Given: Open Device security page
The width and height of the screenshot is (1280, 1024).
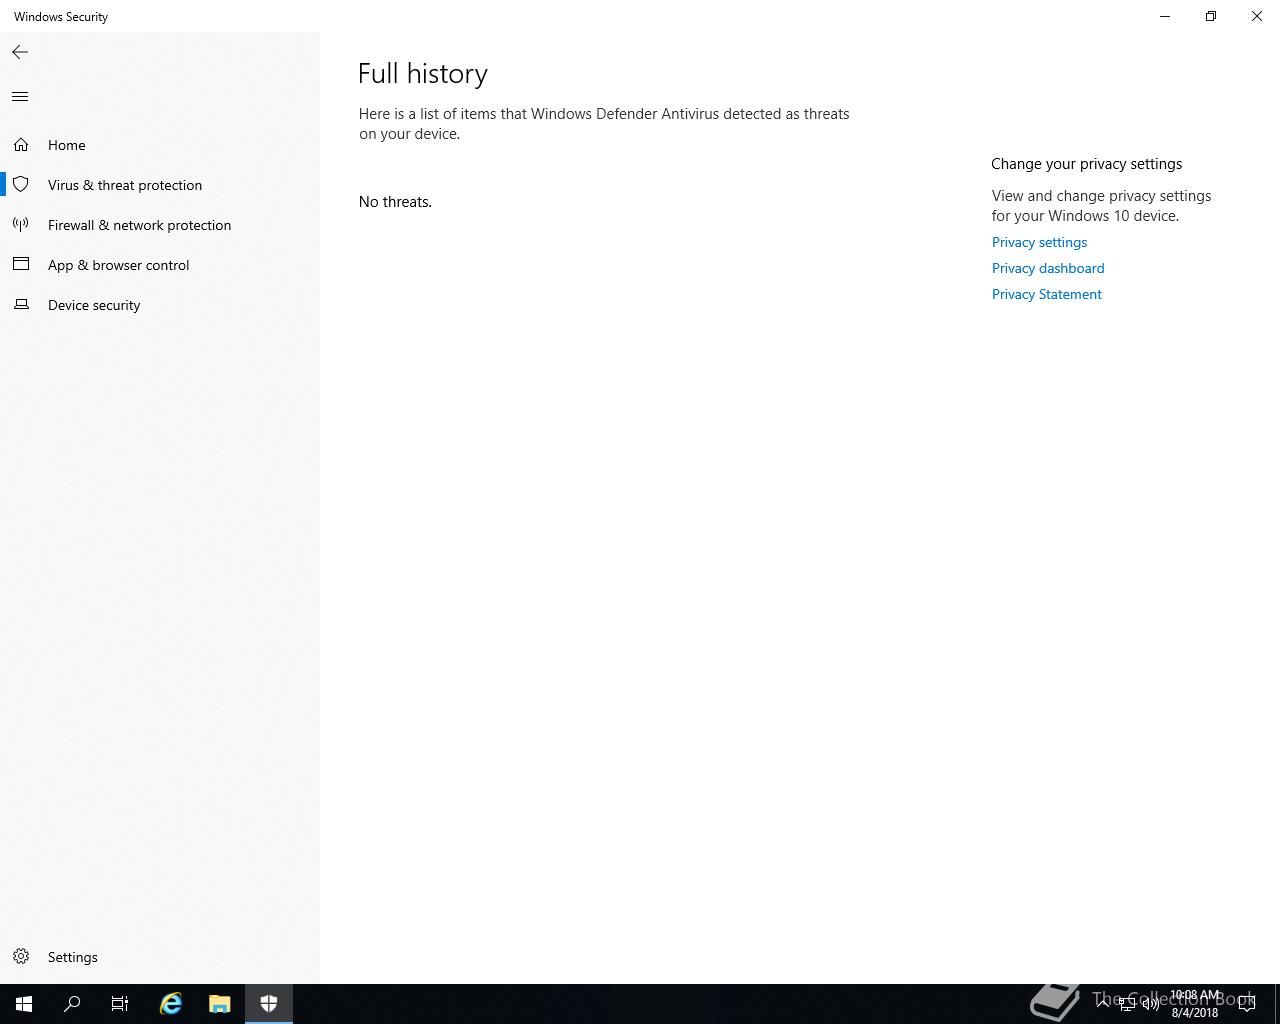Looking at the screenshot, I should tap(160, 305).
